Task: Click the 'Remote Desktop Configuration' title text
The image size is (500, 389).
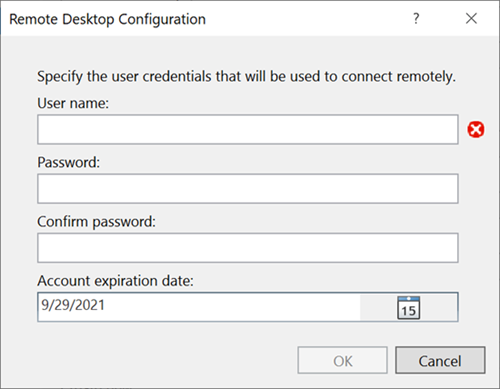Action: [x=107, y=19]
